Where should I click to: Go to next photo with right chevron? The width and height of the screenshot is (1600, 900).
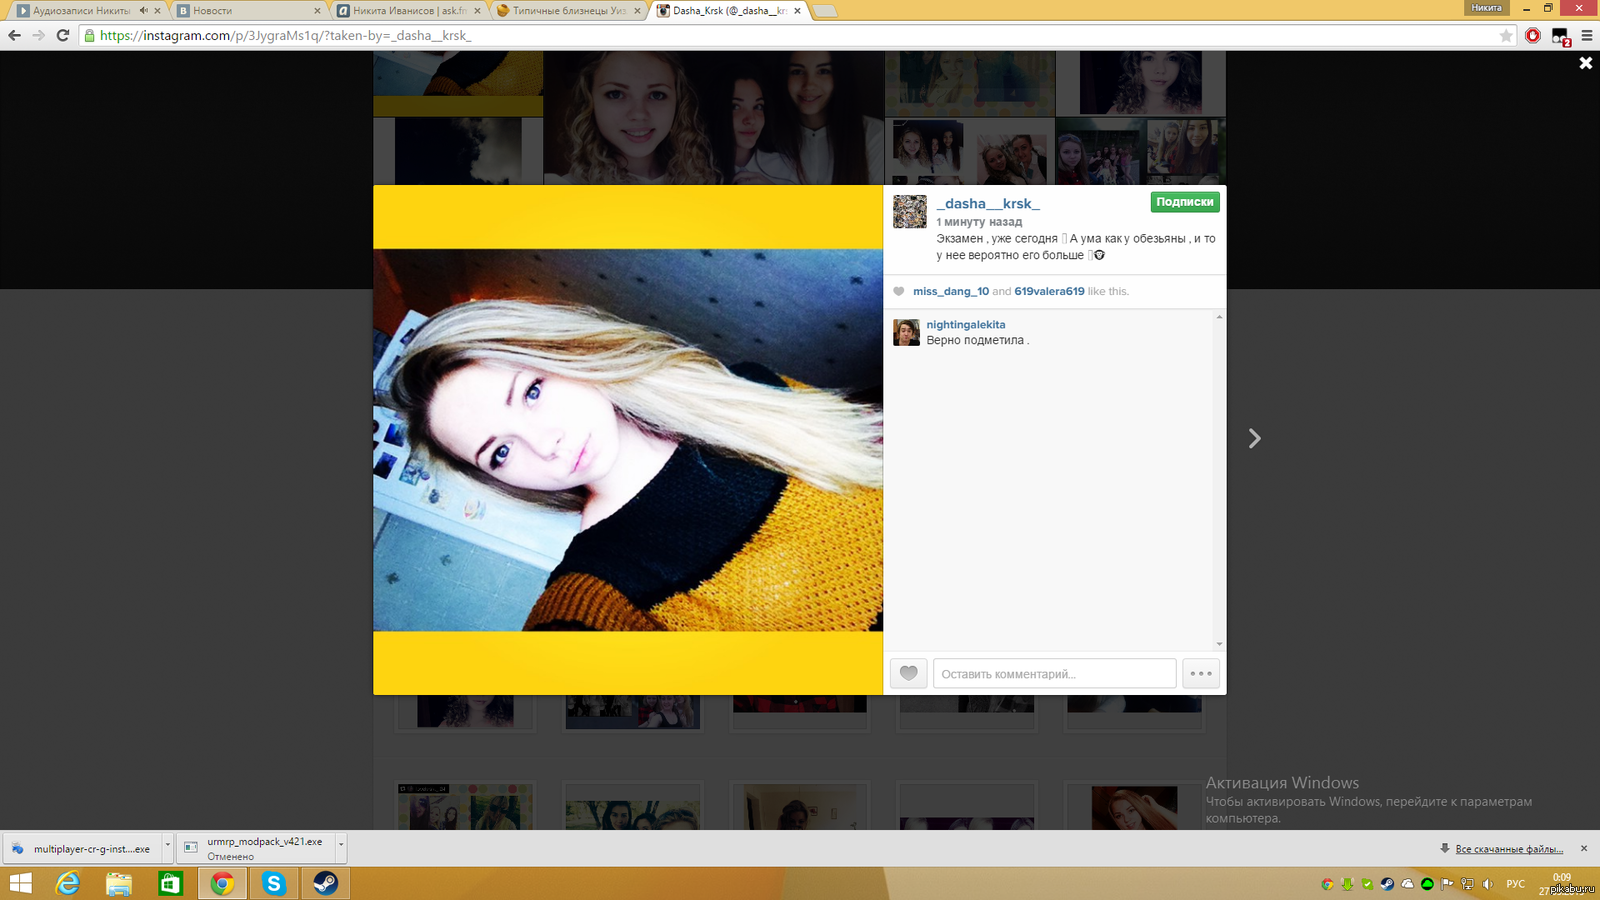[1254, 439]
